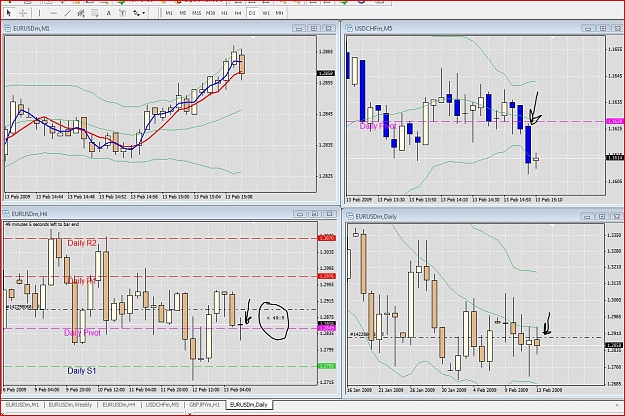Pick the Fibonacci retracement tool
The image size is (625, 416).
click(94, 13)
